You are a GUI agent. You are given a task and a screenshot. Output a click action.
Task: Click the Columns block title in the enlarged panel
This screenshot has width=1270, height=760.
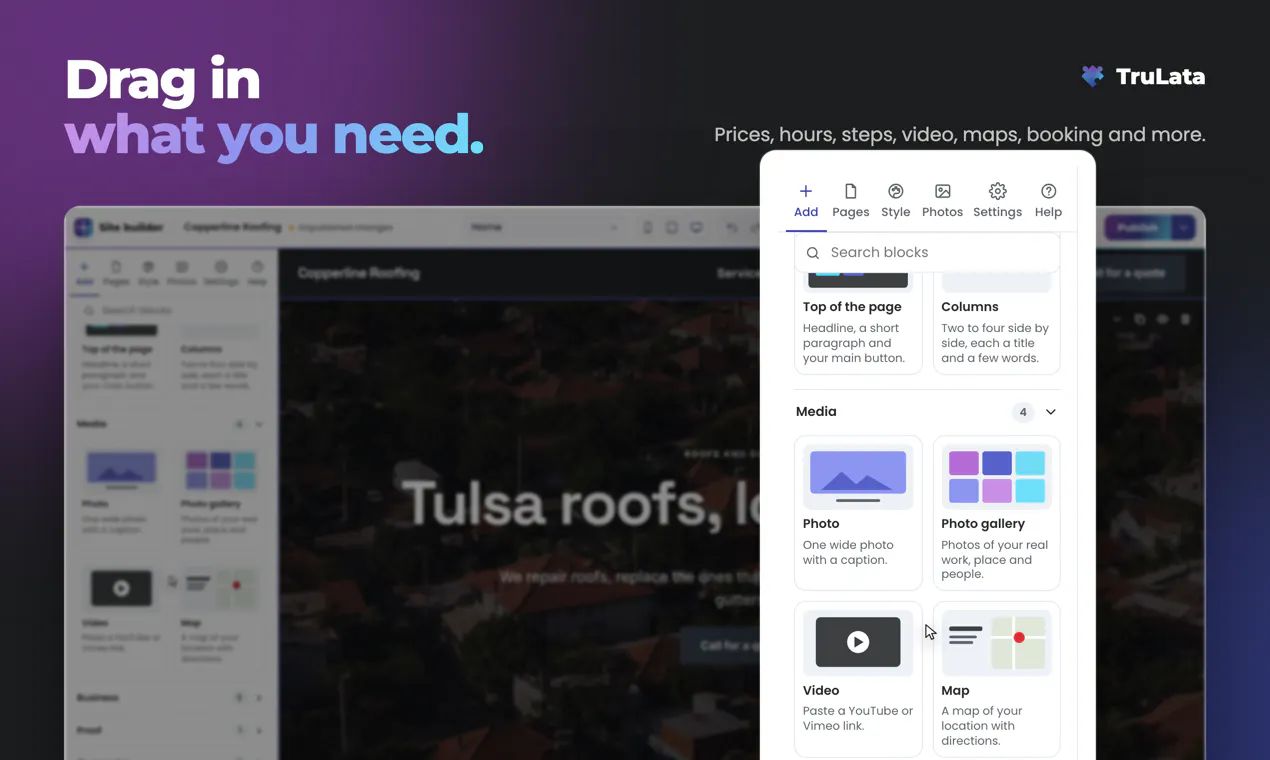pyautogui.click(x=969, y=307)
